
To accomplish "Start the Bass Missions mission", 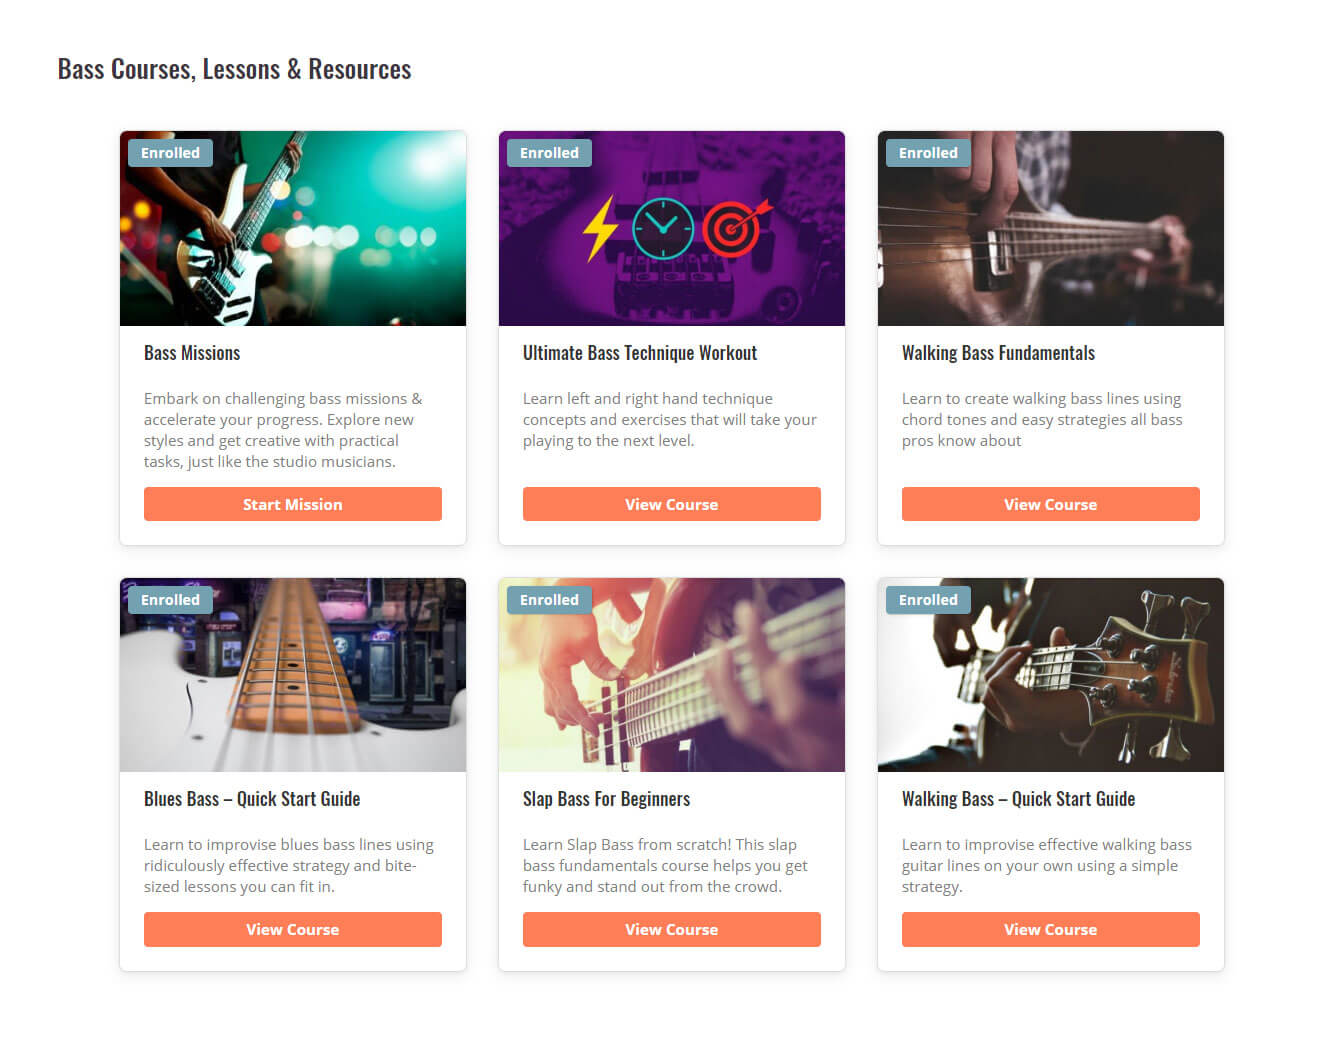I will [293, 504].
